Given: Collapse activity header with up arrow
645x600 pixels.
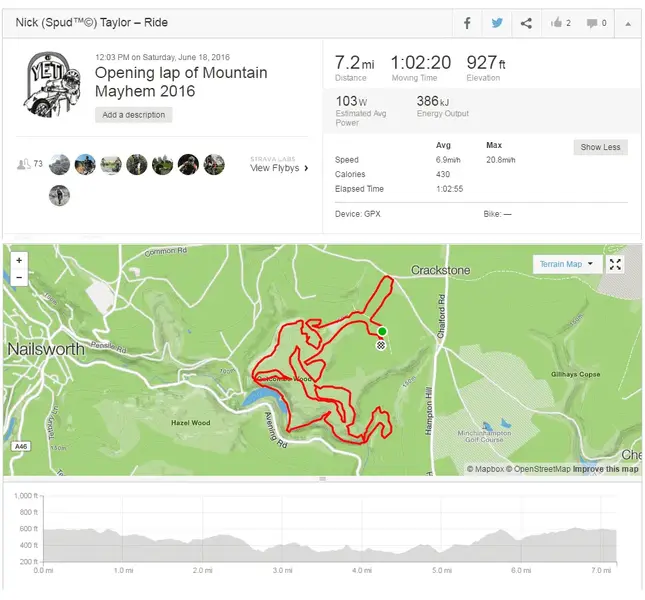Looking at the screenshot, I should pyautogui.click(x=628, y=24).
